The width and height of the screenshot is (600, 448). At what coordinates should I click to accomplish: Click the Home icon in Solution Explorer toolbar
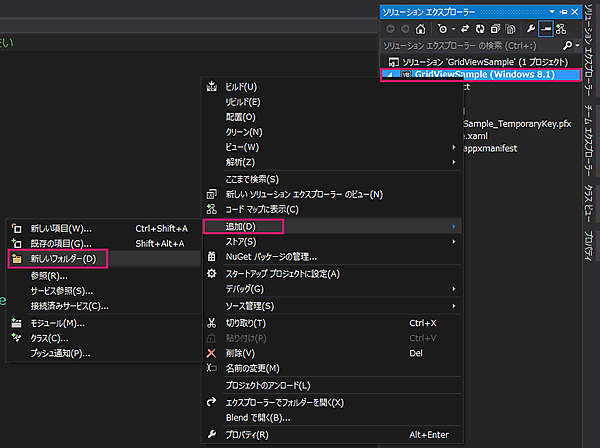click(x=422, y=29)
